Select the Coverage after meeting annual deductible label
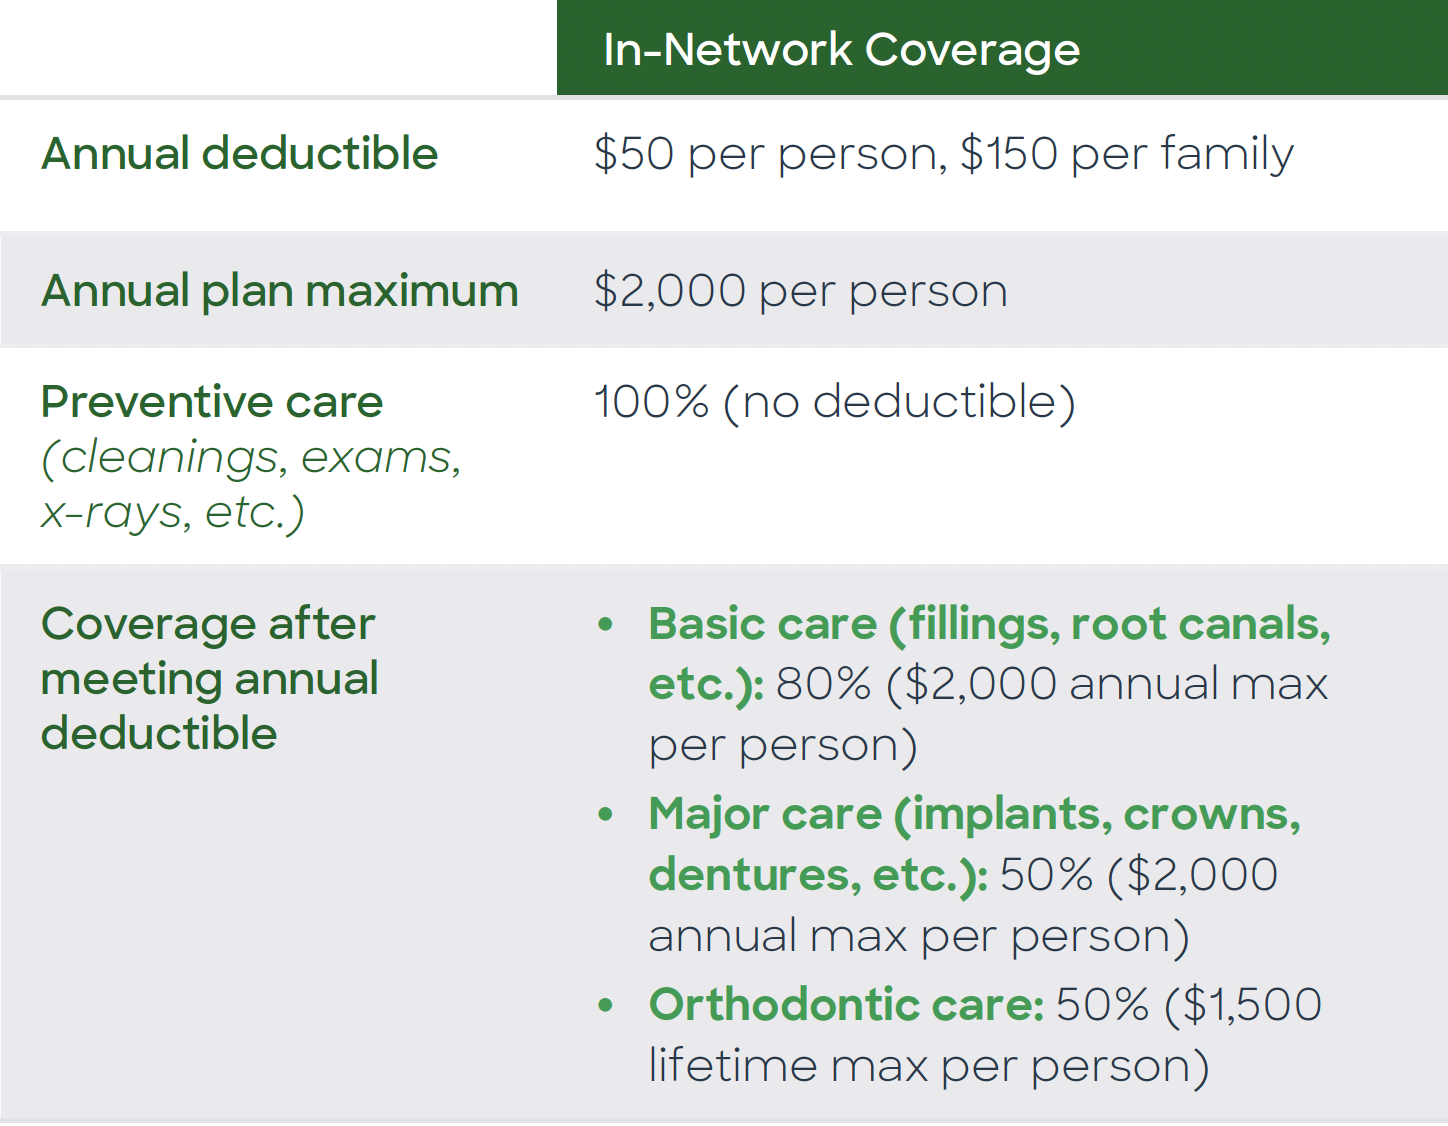This screenshot has height=1126, width=1448. [x=209, y=678]
